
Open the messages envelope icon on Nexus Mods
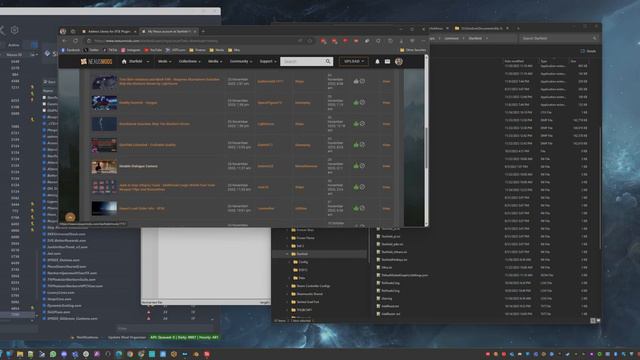click(387, 61)
